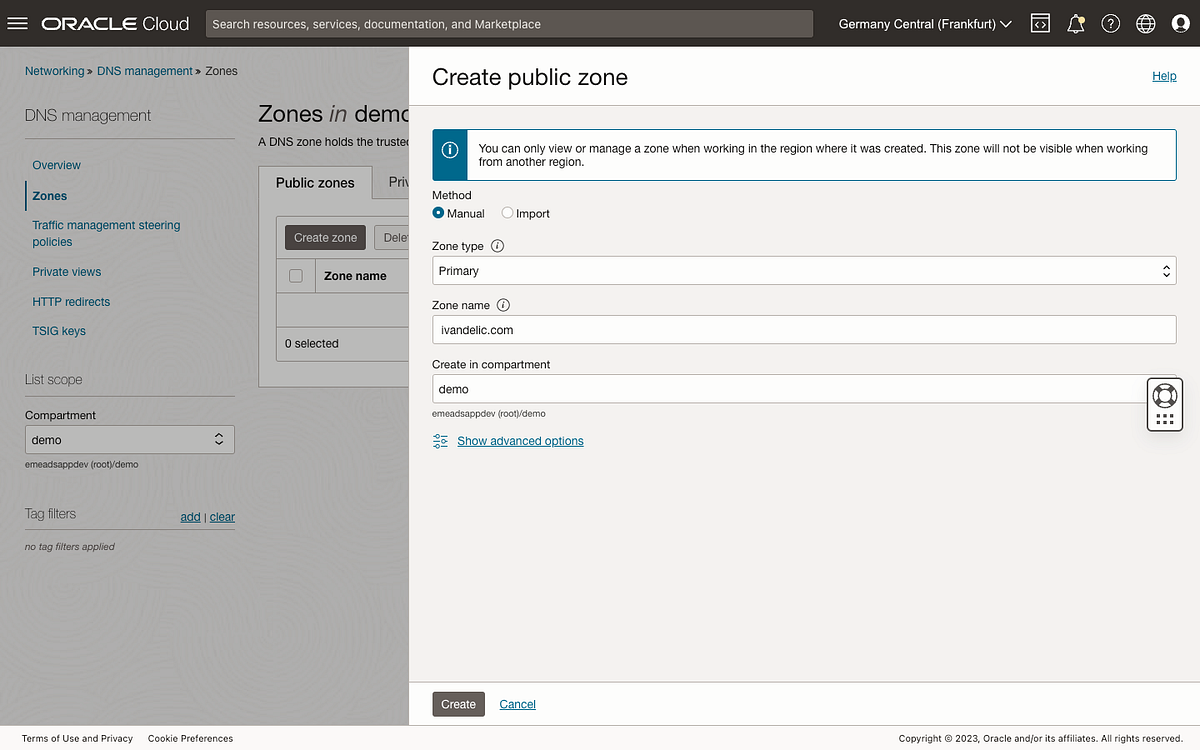Launch Cloud Shell from the top bar
Viewport: 1200px width, 750px height.
1040,23
